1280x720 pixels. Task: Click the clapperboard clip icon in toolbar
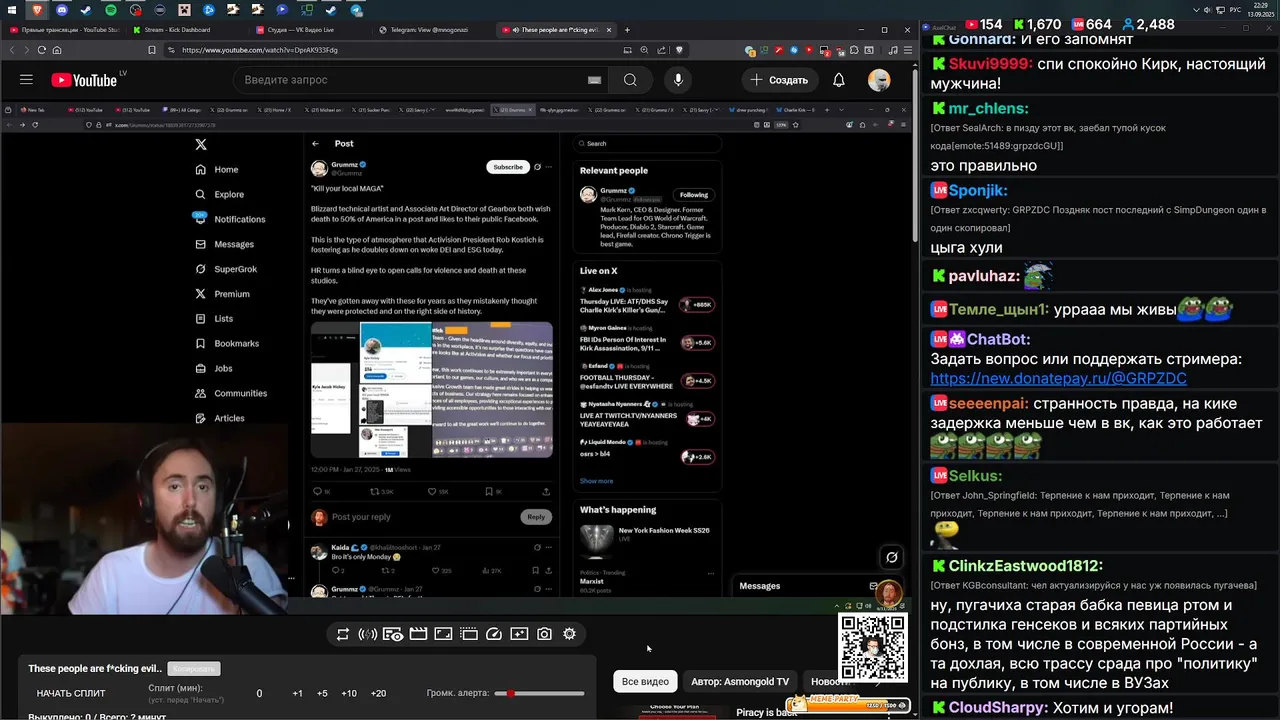click(418, 634)
